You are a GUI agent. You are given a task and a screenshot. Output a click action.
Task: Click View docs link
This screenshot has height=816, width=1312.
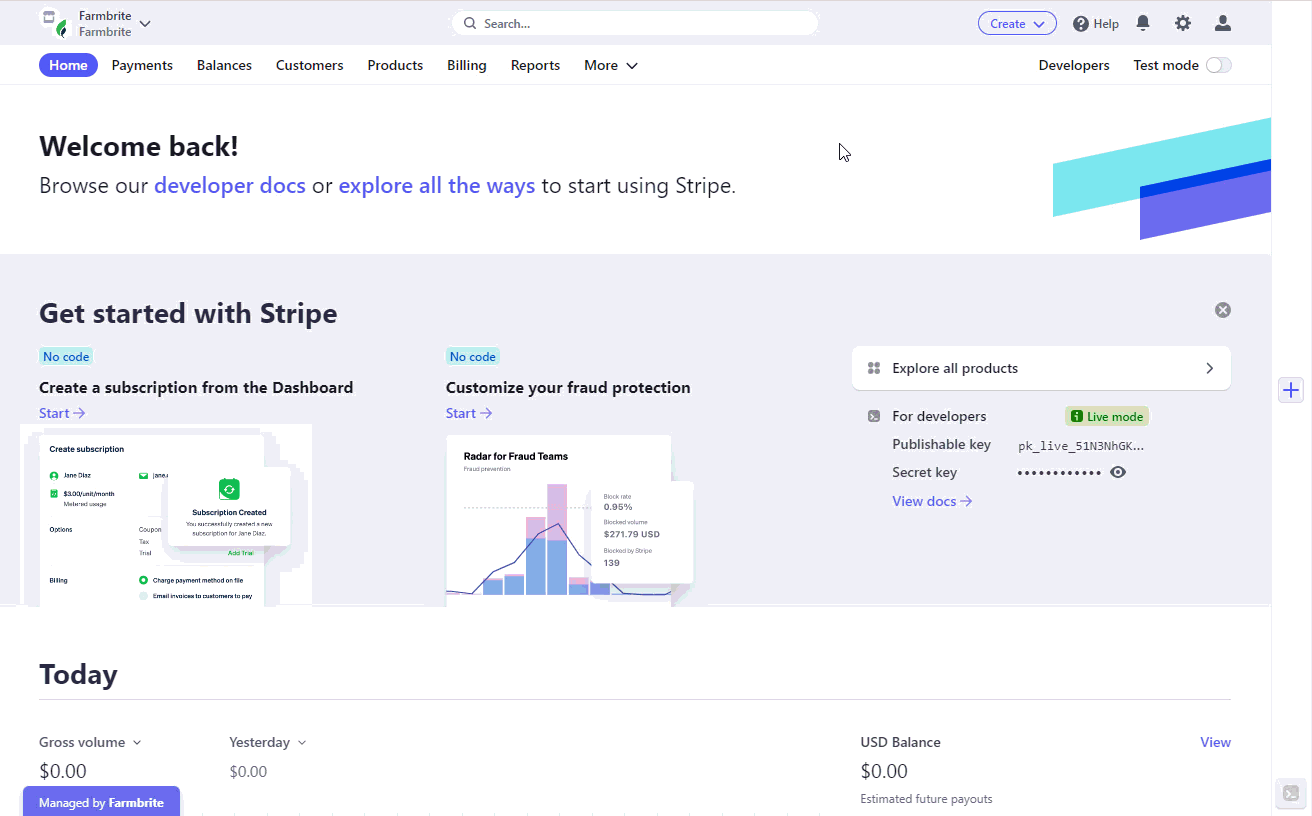932,501
